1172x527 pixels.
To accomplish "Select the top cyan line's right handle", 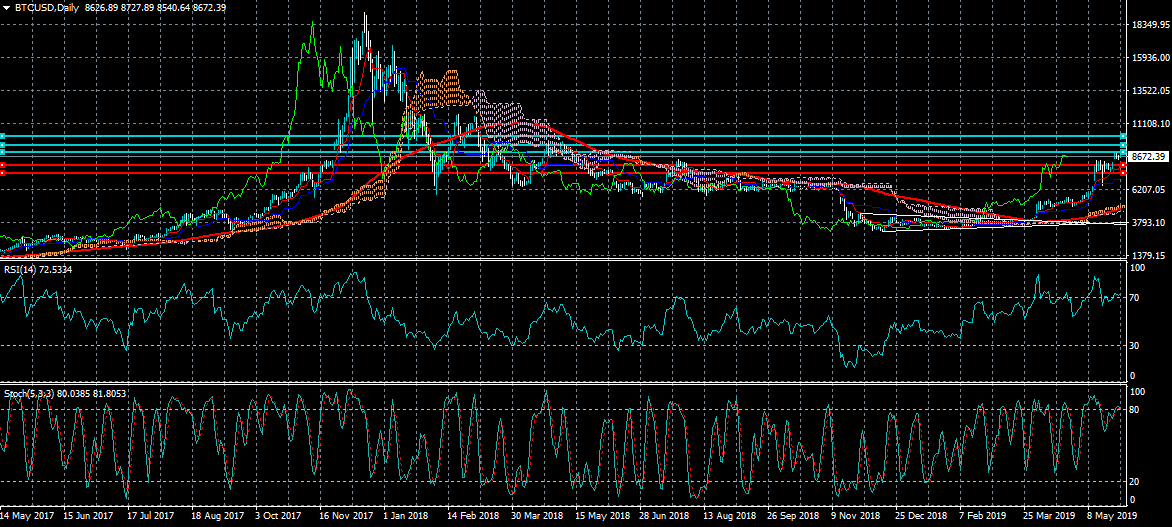I will 1123,136.
